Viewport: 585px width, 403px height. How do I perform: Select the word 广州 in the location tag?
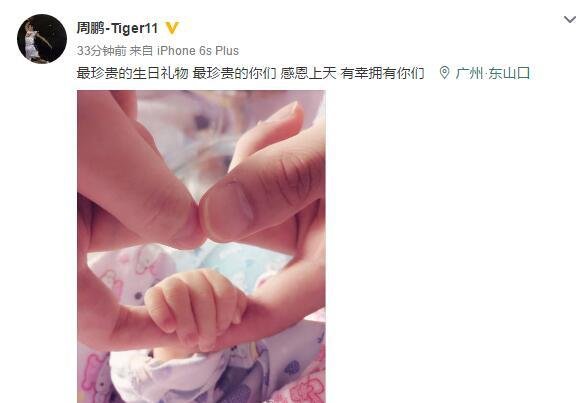469,73
